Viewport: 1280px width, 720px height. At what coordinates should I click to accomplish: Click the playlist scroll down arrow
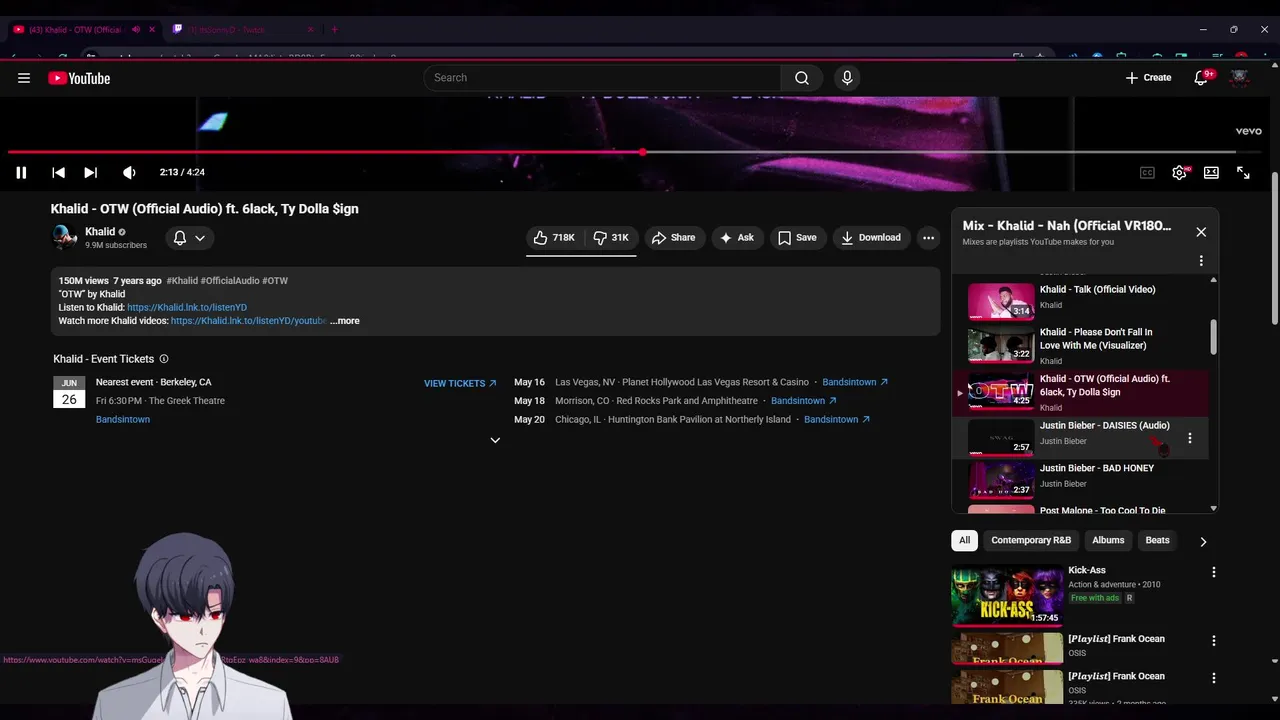pyautogui.click(x=1214, y=508)
